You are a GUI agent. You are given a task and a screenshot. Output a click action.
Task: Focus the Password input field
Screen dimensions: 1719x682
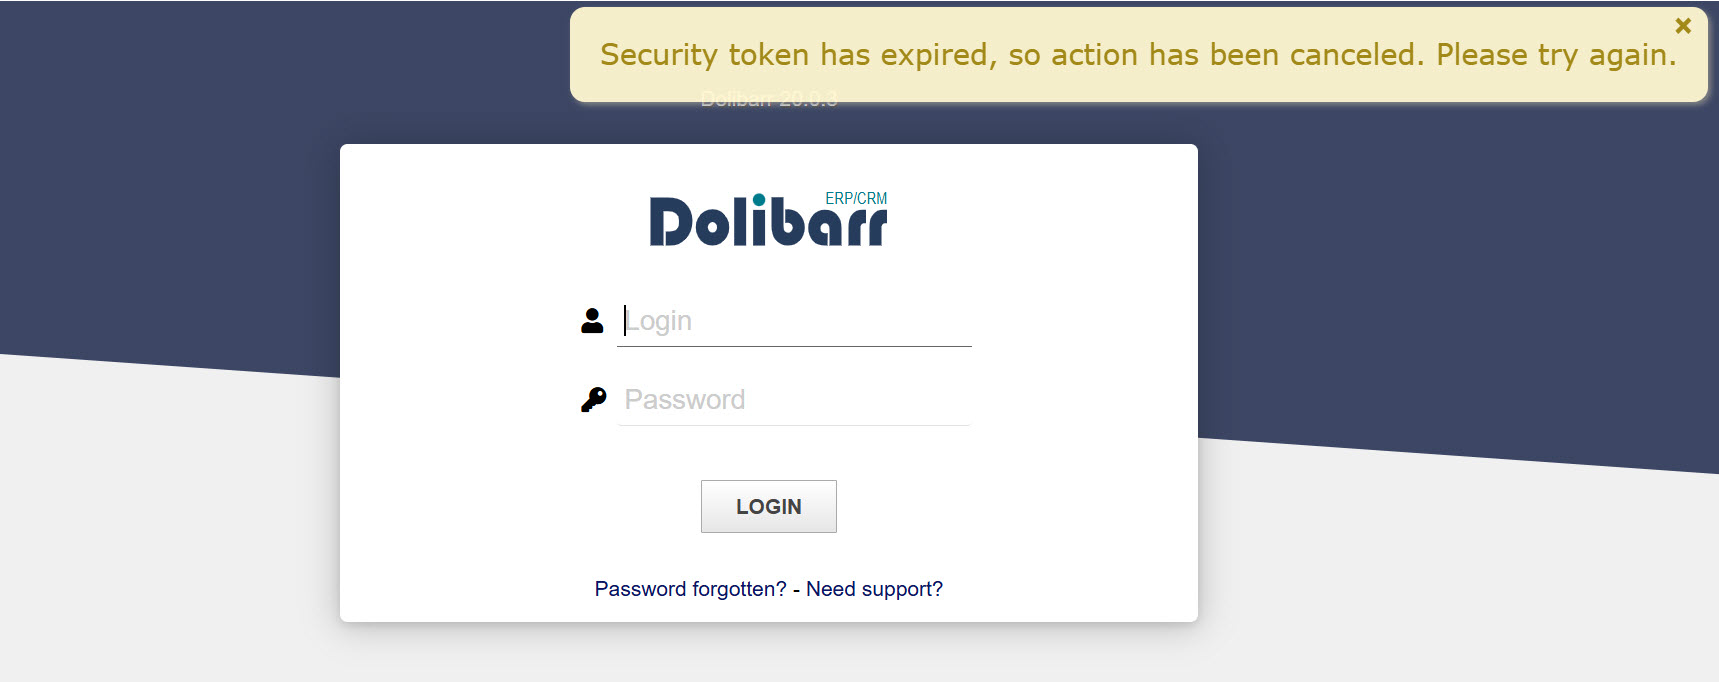(794, 400)
